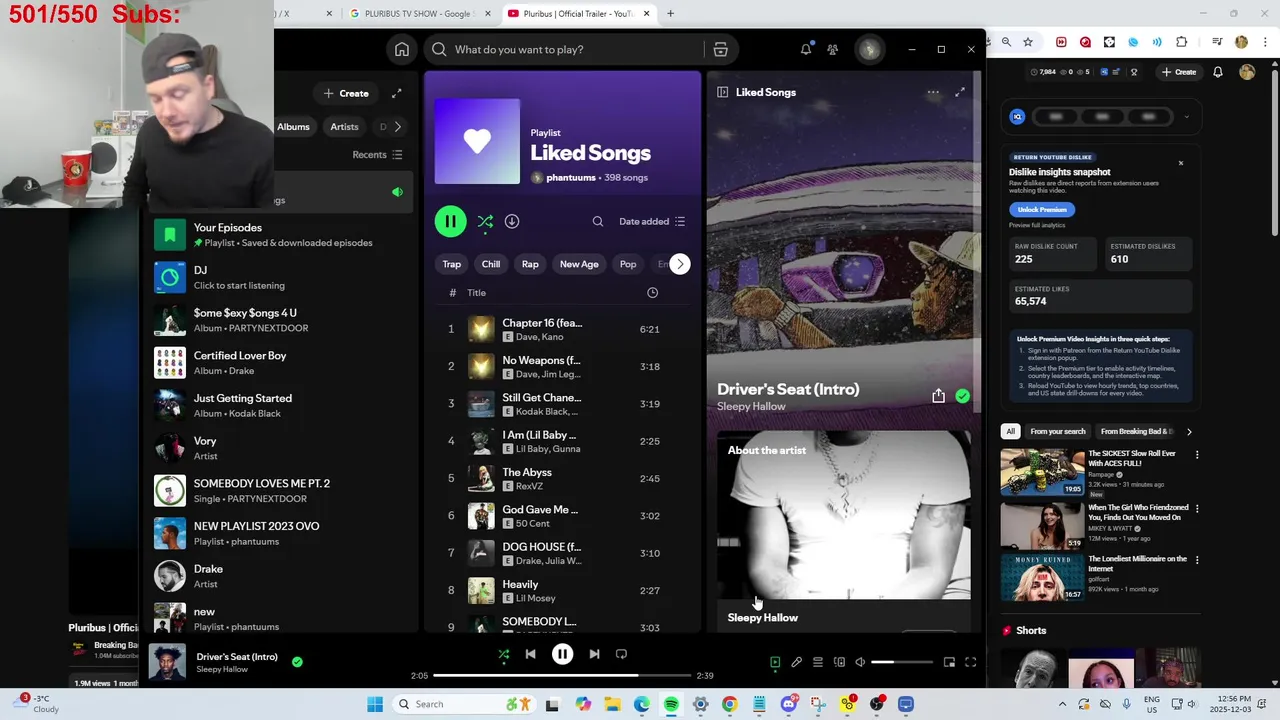Screen dimensions: 1280x720
Task: Show more genre filter chips
Action: tap(679, 264)
